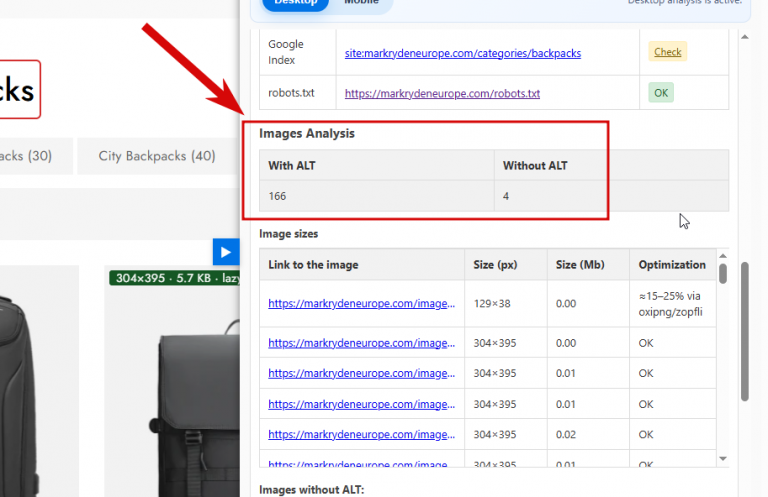The image size is (768, 497).
Task: Click the 'With ALT' column header
Action: point(377,166)
